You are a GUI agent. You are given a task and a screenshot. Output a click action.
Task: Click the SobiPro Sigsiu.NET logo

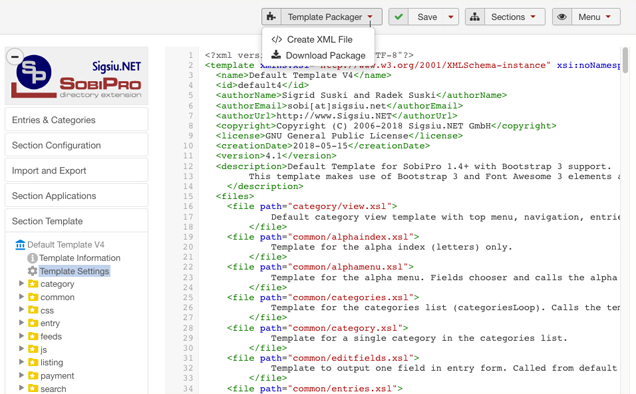(77, 76)
